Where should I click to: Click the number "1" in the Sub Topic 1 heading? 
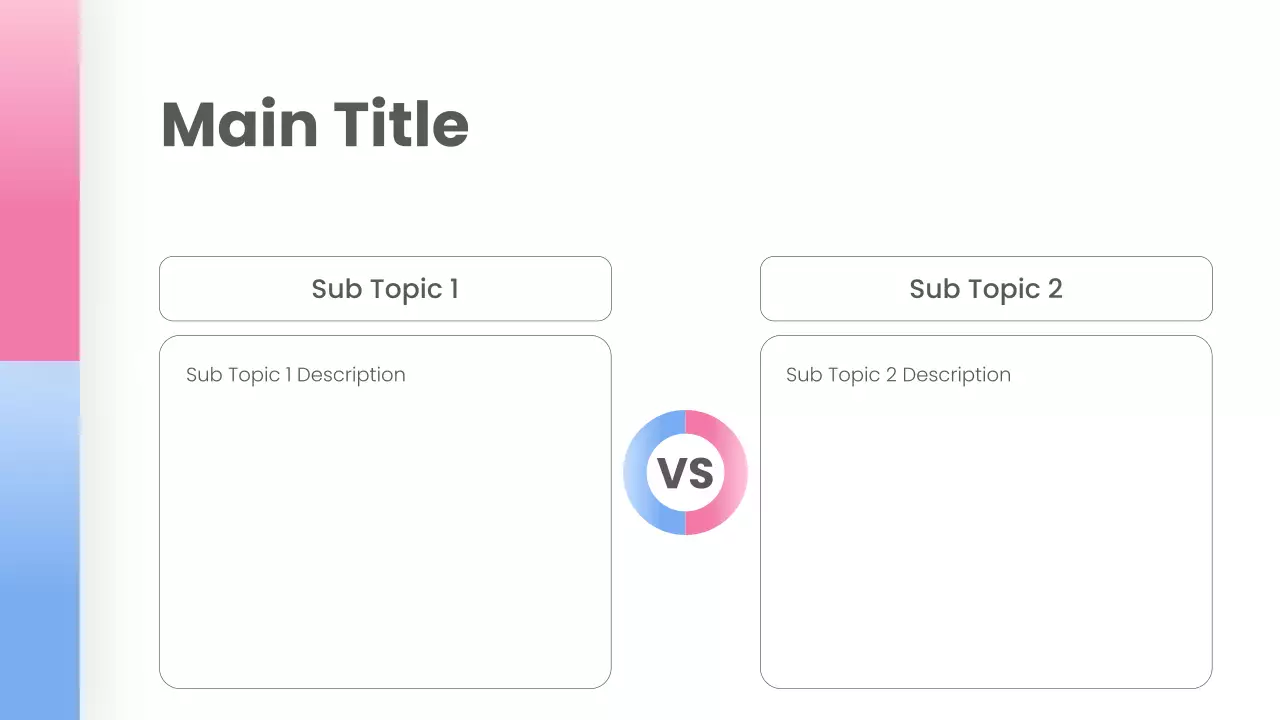[453, 289]
